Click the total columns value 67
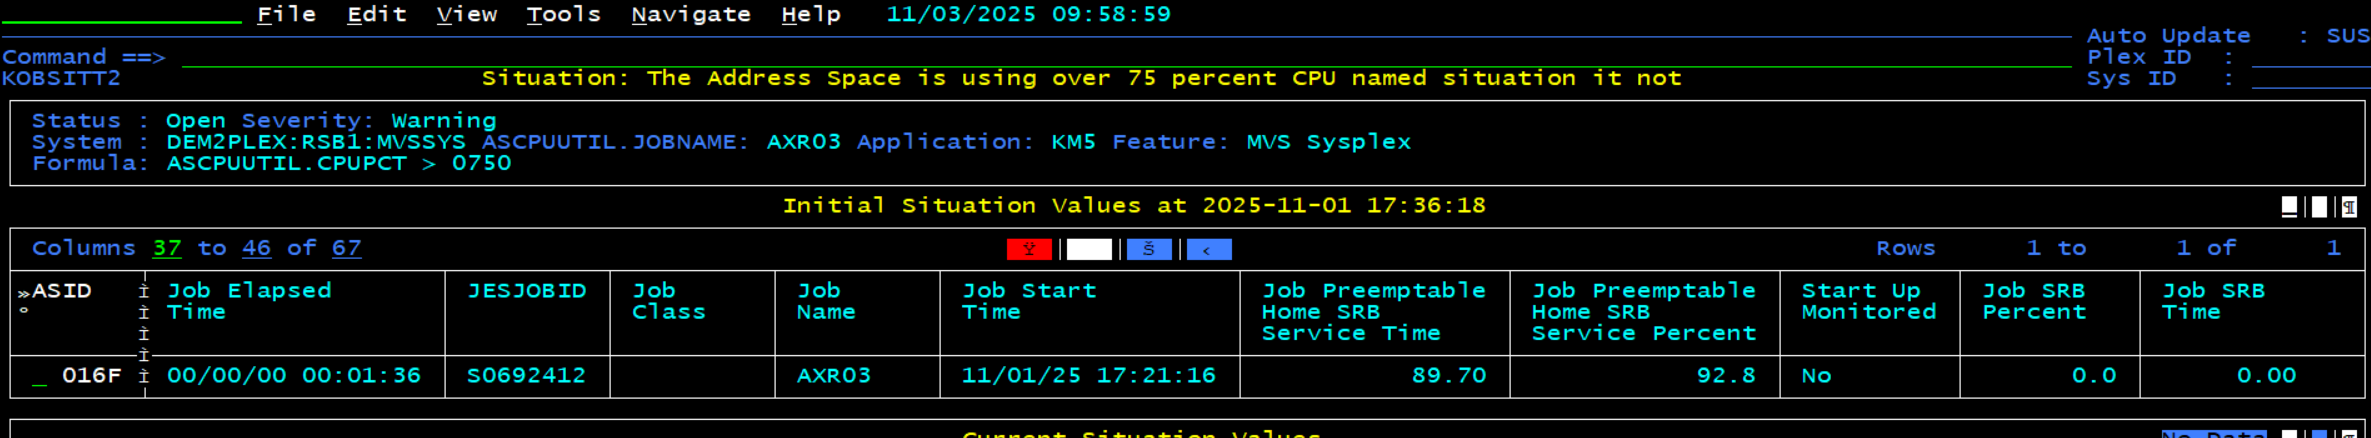Viewport: 2371px width, 438px height. (x=346, y=248)
